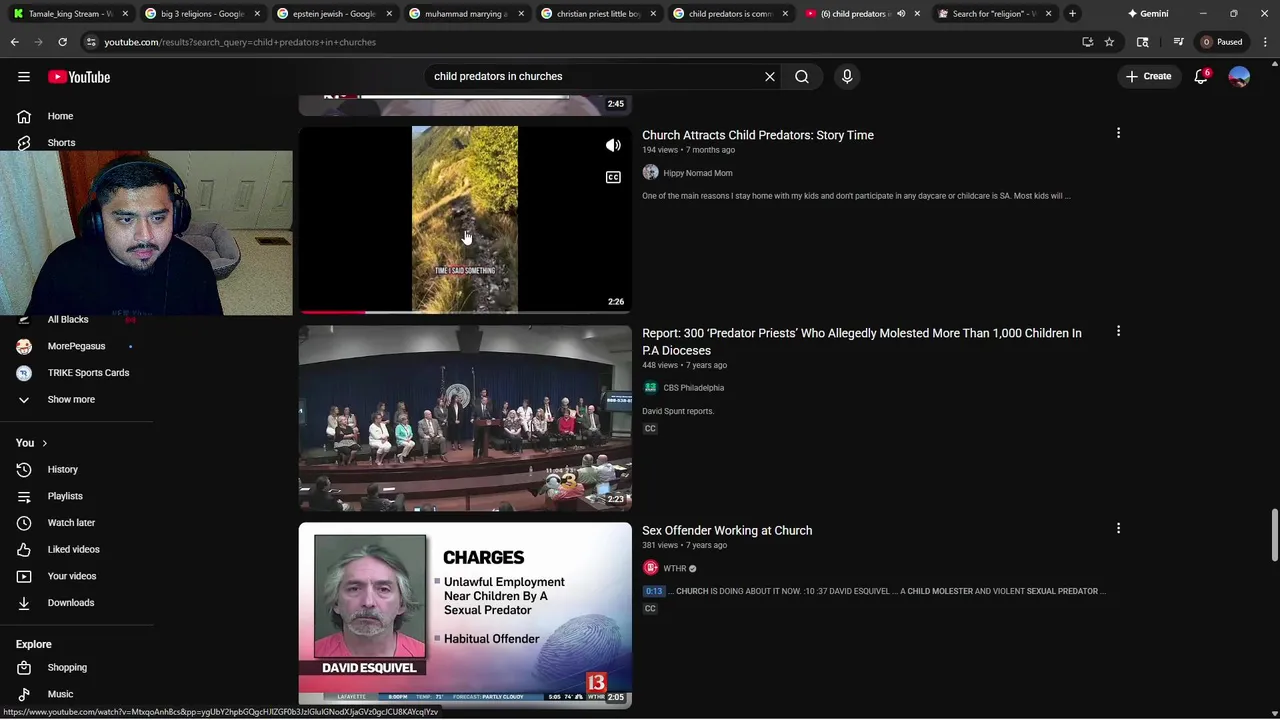Go back with the browser back arrow
This screenshot has width=1280, height=720.
point(15,42)
